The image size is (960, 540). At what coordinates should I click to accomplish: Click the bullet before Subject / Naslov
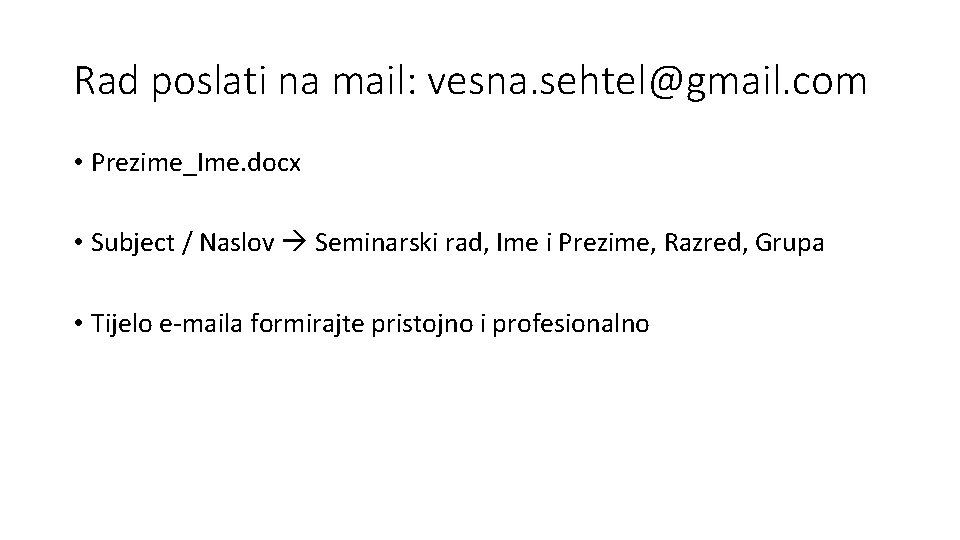79,243
